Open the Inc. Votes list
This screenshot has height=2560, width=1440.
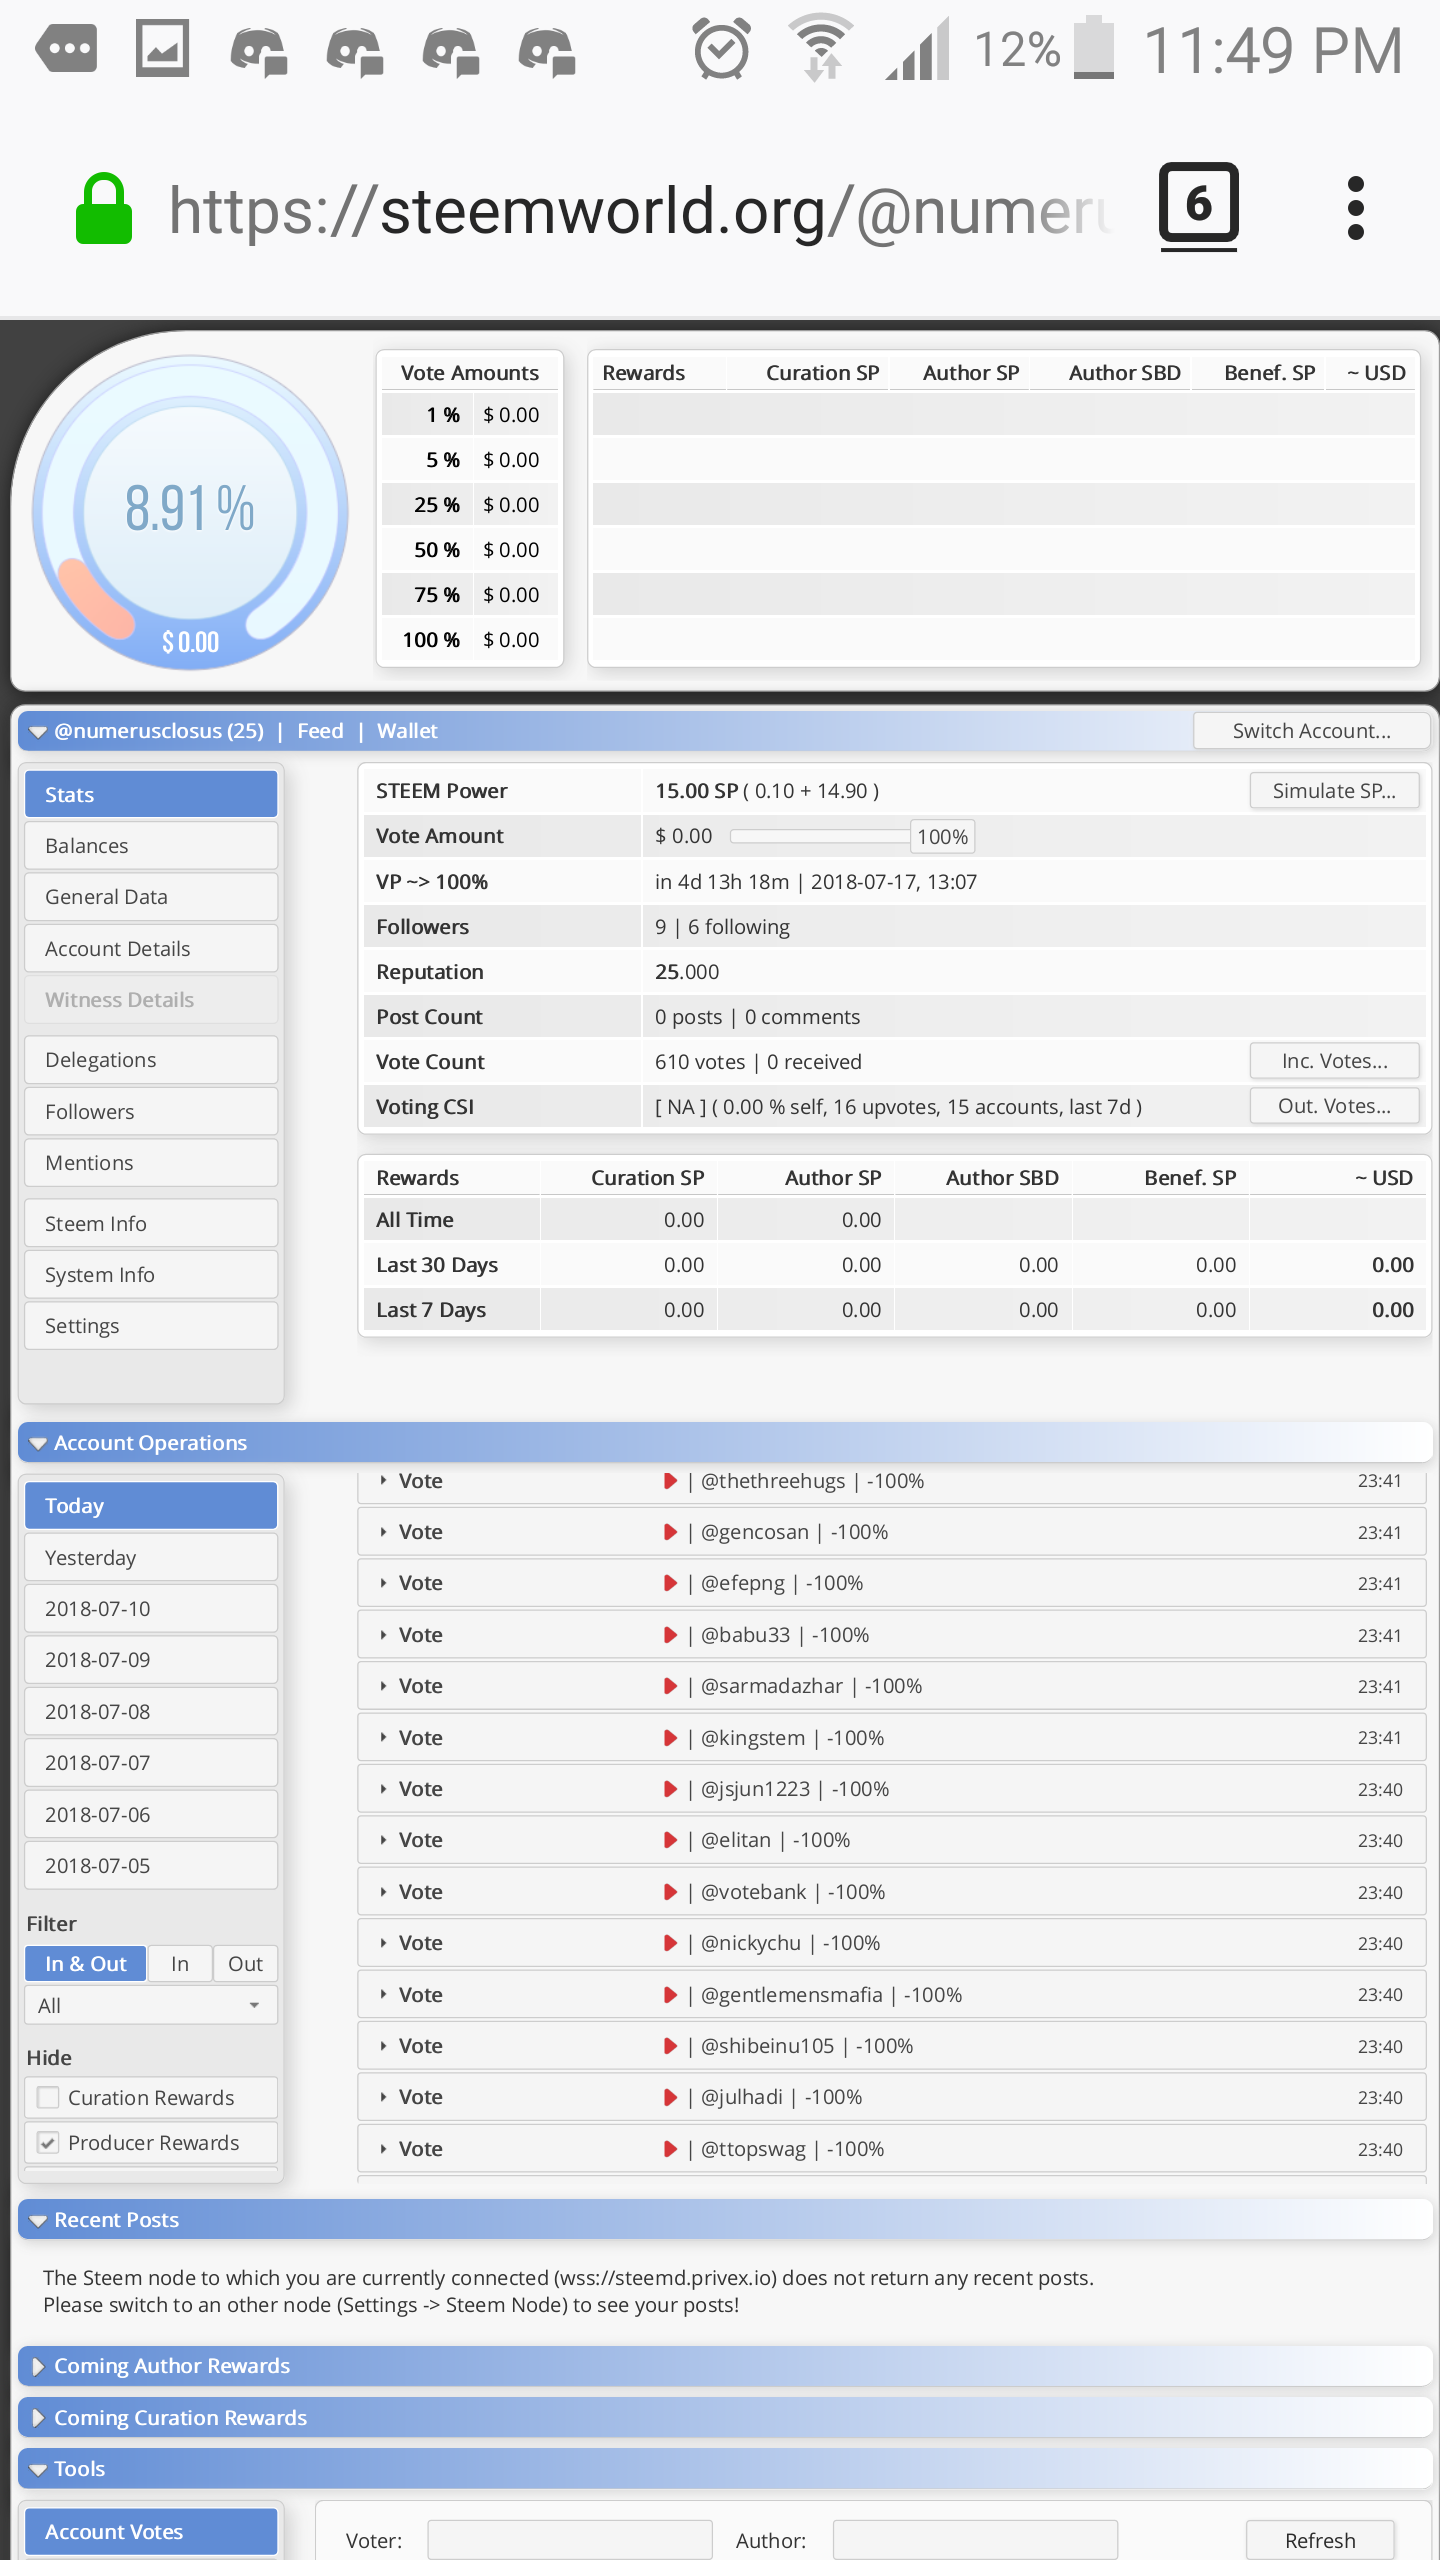[x=1334, y=1060]
